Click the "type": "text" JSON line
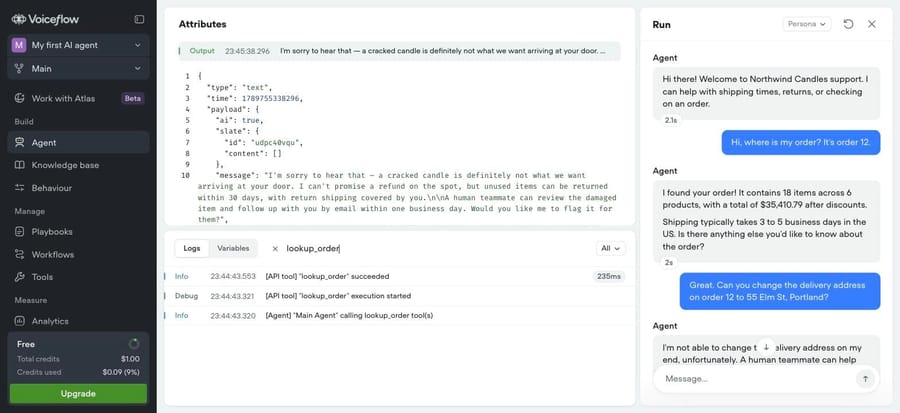 pyautogui.click(x=240, y=88)
